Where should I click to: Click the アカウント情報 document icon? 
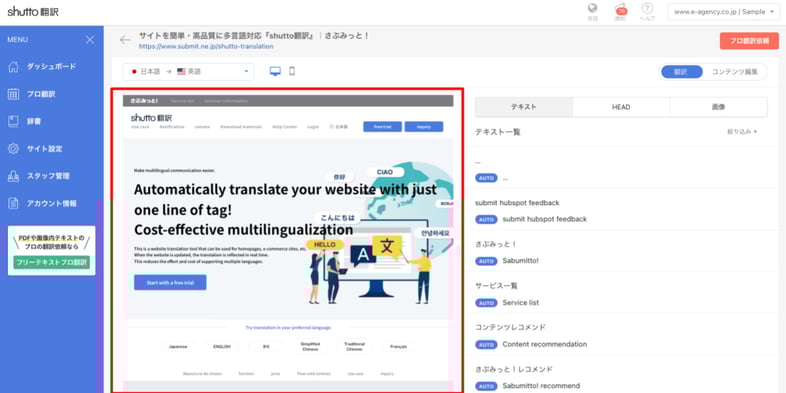(14, 204)
